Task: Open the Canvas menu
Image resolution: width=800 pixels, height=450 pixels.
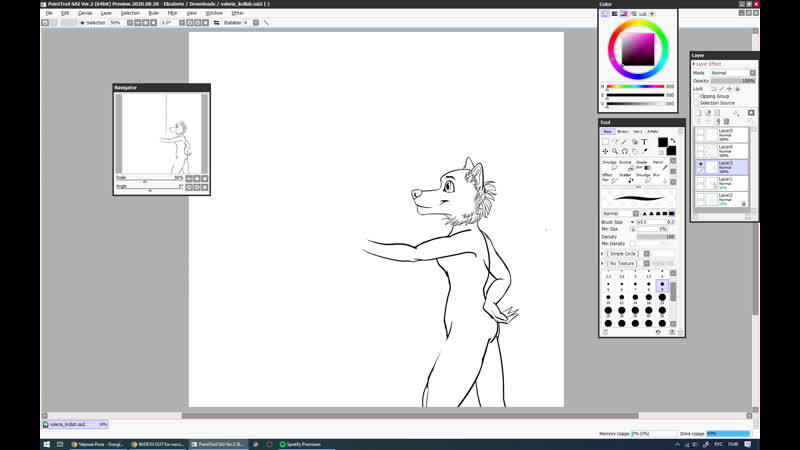Action: [85, 13]
